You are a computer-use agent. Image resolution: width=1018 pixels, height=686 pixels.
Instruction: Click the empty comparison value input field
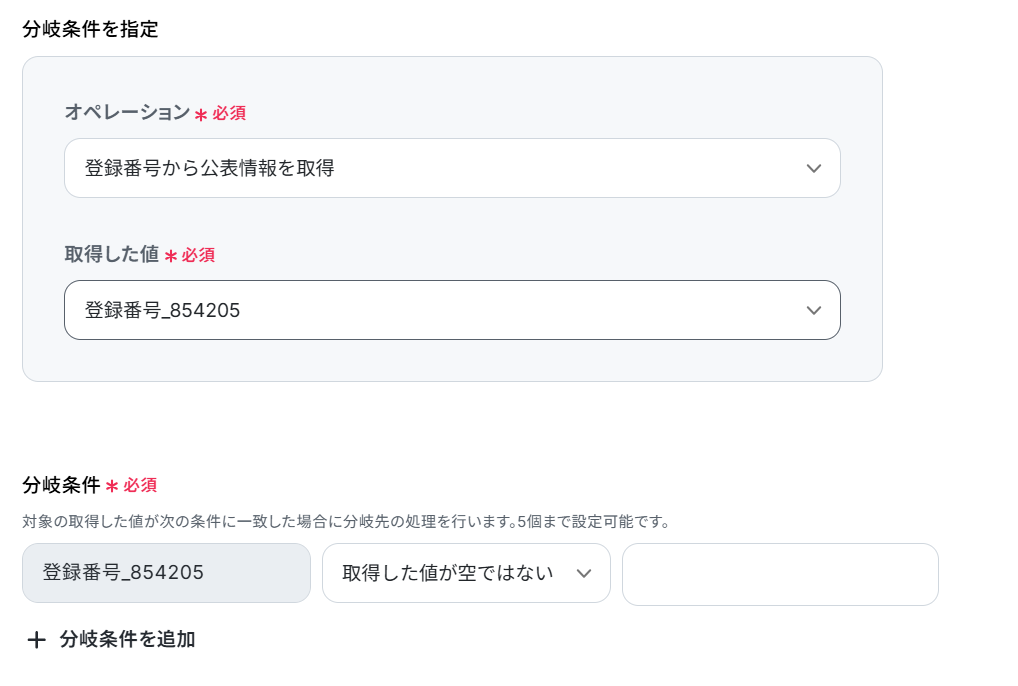[x=780, y=574]
